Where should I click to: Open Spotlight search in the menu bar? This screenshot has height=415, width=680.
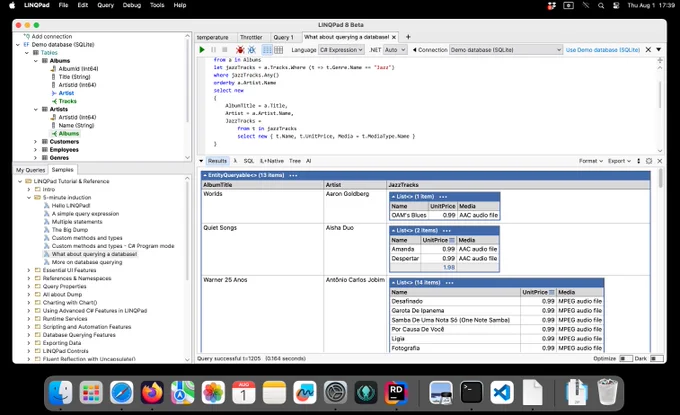(x=601, y=6)
